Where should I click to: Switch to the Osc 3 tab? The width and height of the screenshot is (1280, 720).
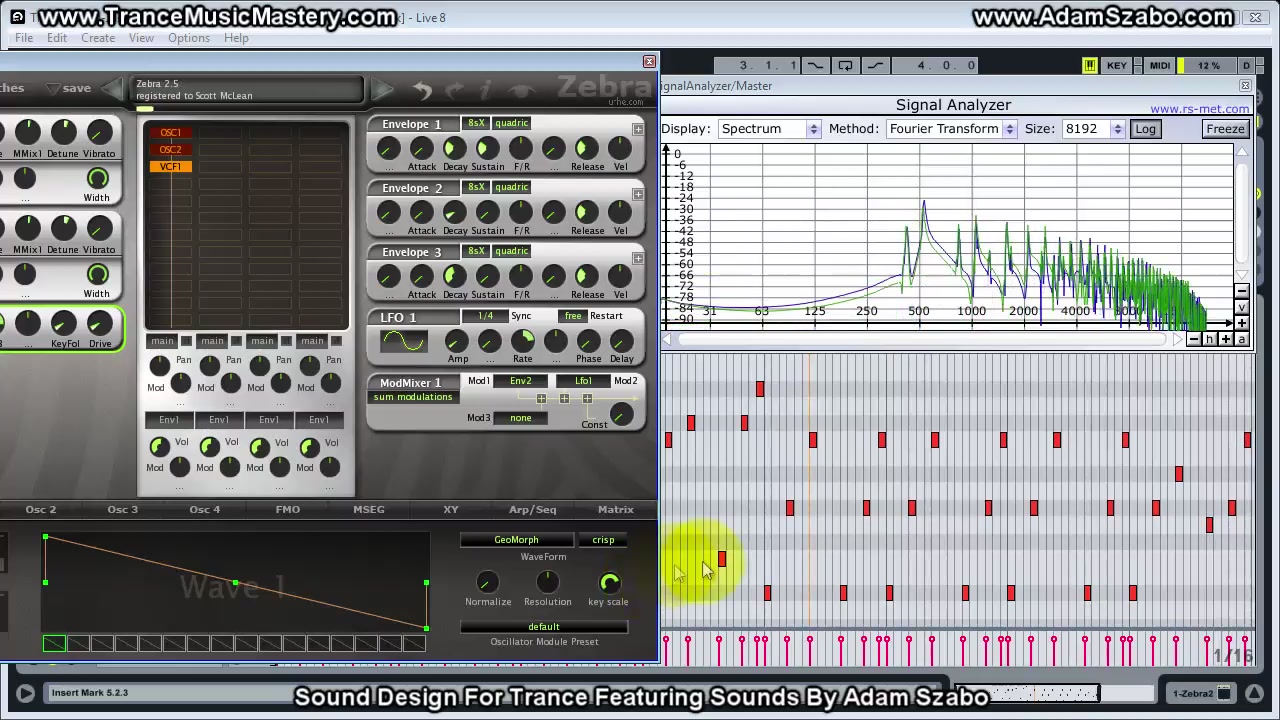pos(123,510)
